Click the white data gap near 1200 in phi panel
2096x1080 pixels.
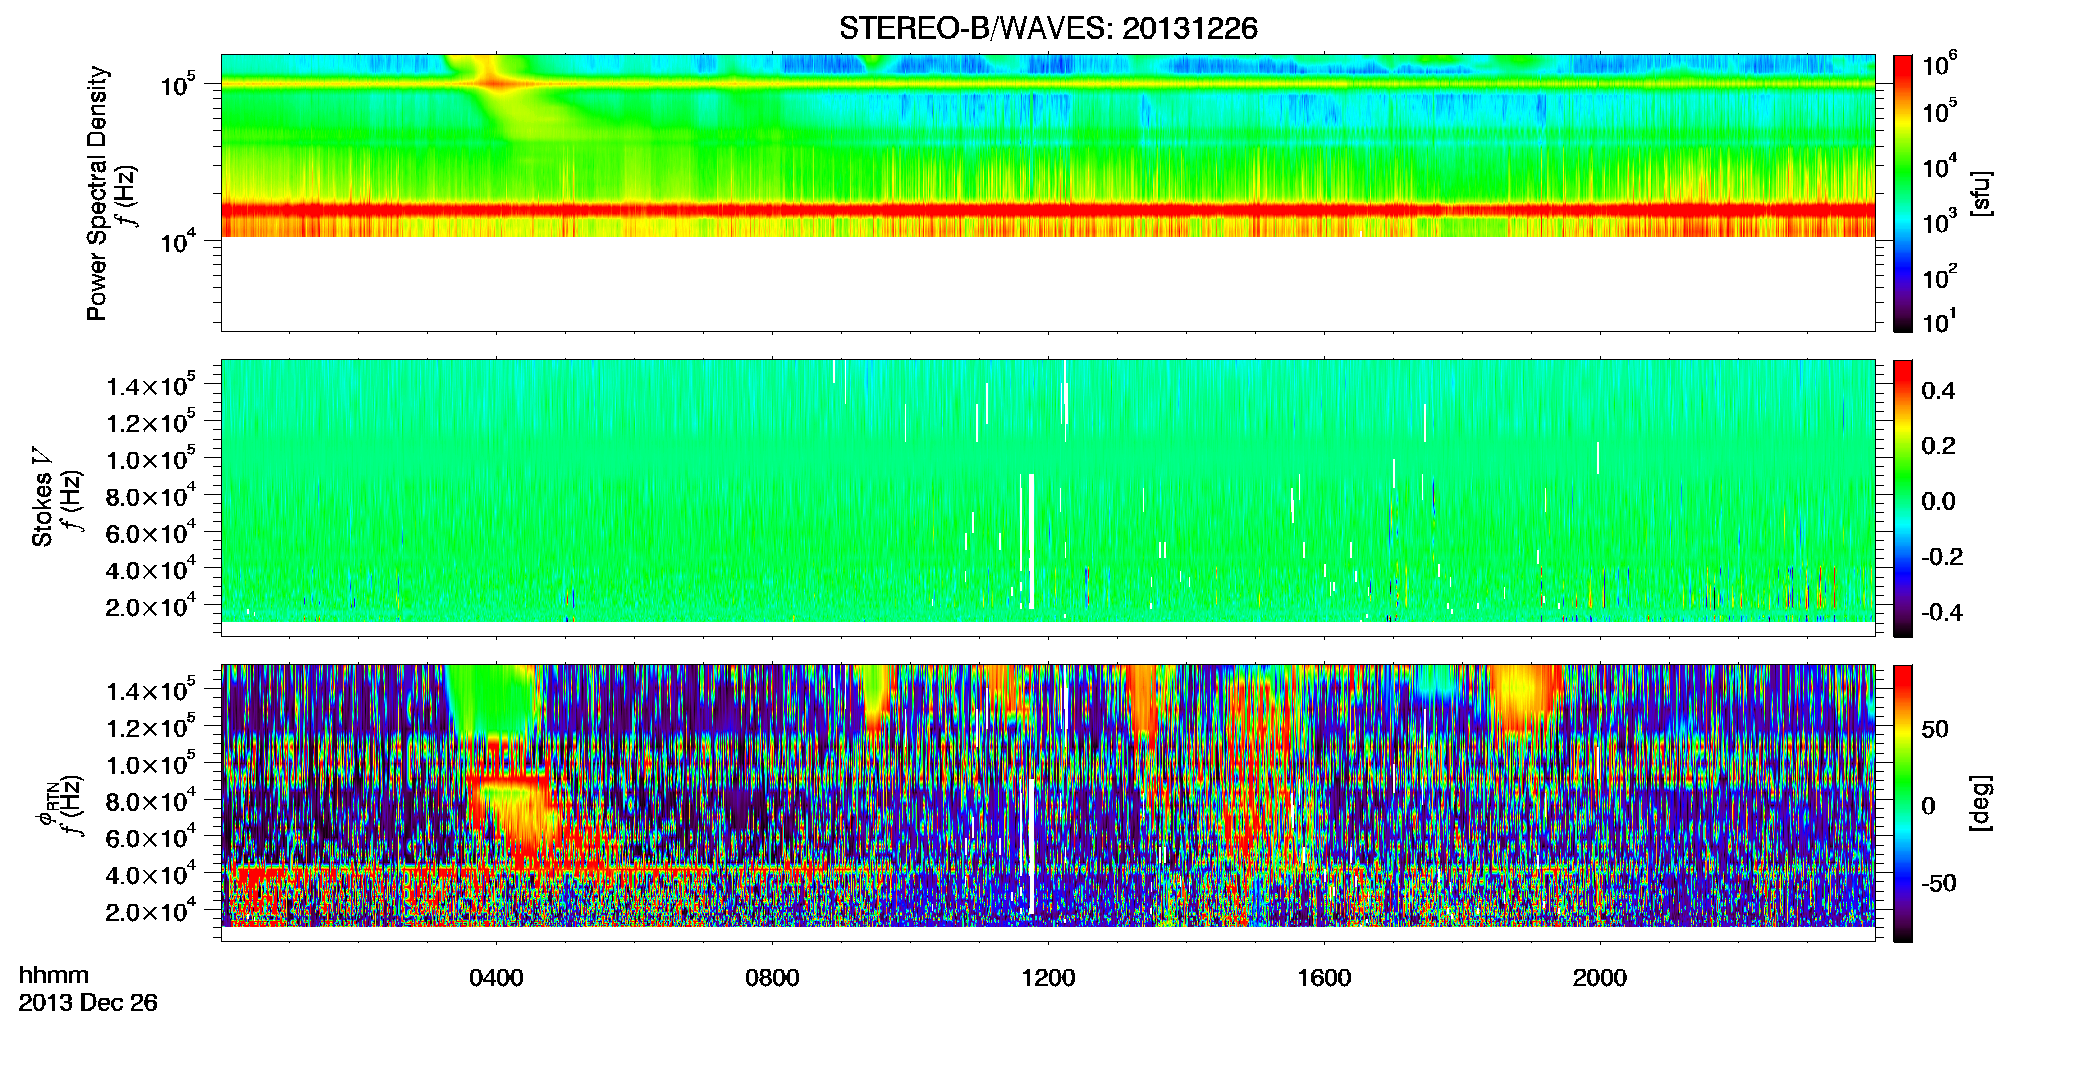pyautogui.click(x=1031, y=846)
